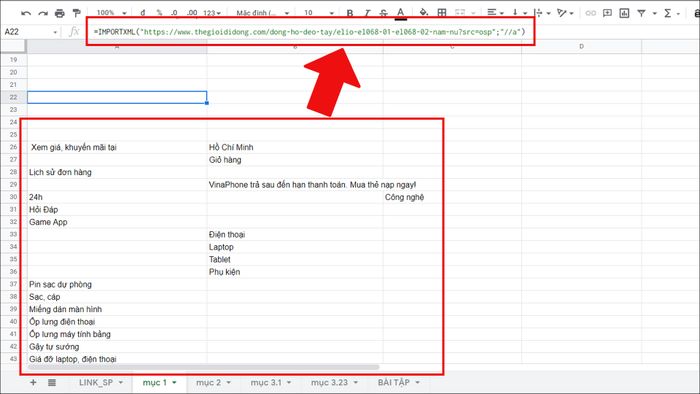Select row 33 header
This screenshot has height=394, width=700.
(13, 234)
